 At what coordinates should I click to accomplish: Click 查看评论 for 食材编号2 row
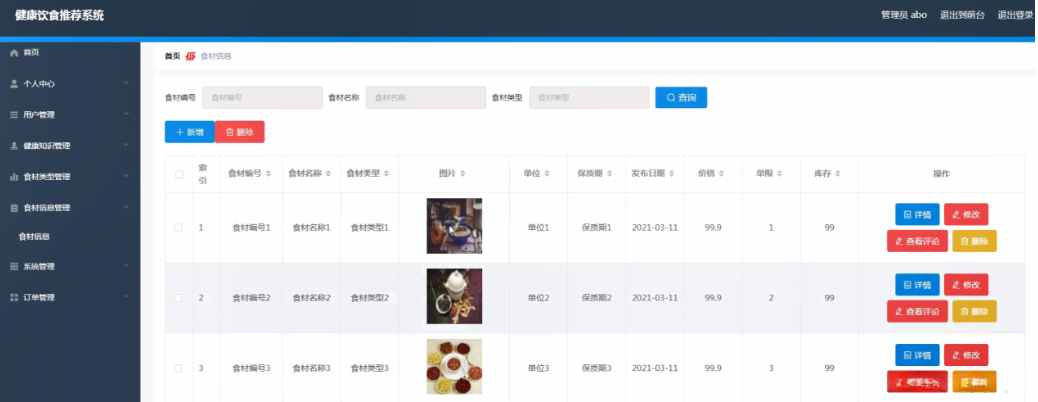917,311
